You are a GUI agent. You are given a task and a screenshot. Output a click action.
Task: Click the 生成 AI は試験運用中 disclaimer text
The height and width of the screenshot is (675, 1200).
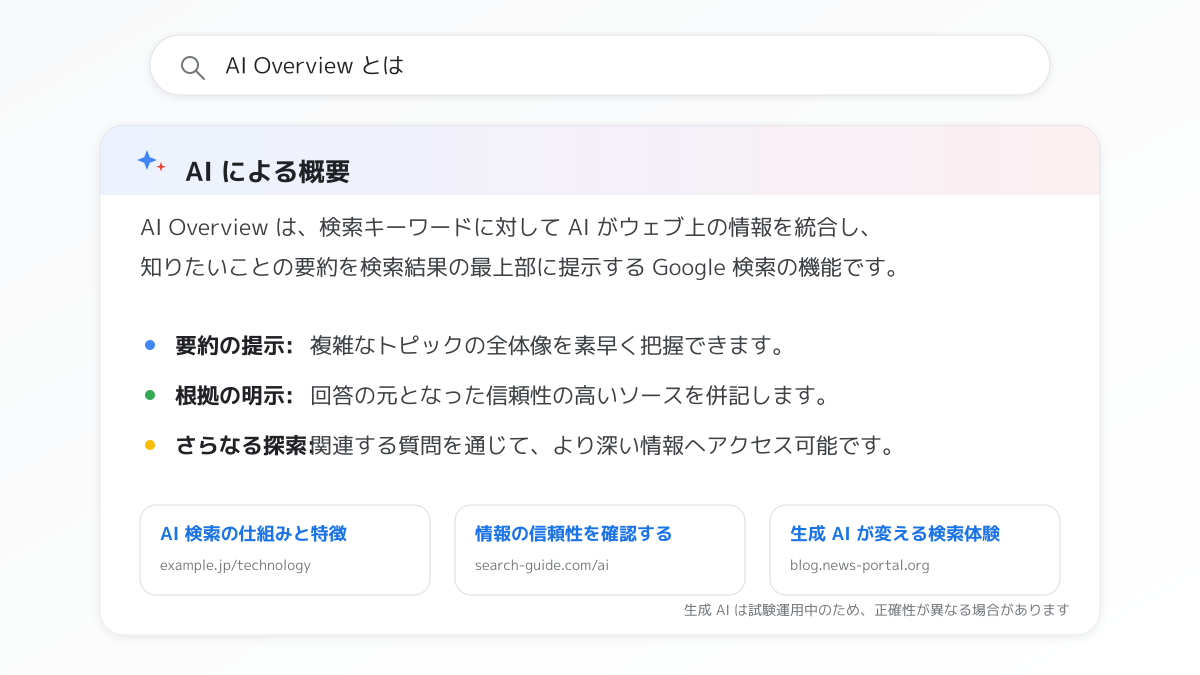(x=877, y=610)
